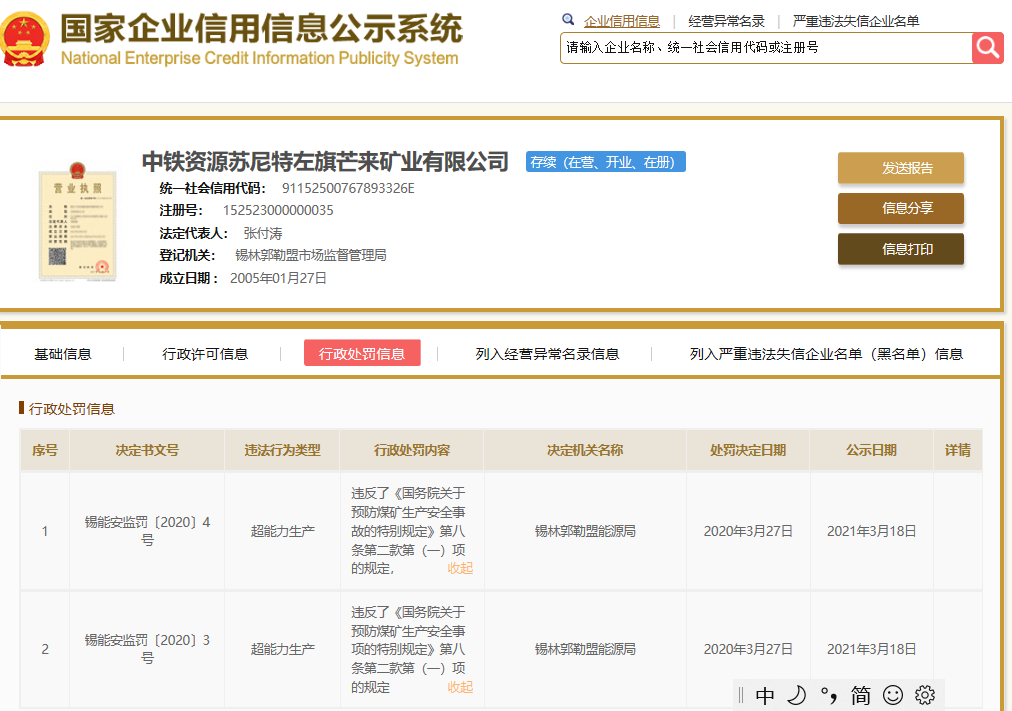Click the small magnifier icon beside 企业信用信息
This screenshot has width=1012, height=711.
pyautogui.click(x=568, y=19)
